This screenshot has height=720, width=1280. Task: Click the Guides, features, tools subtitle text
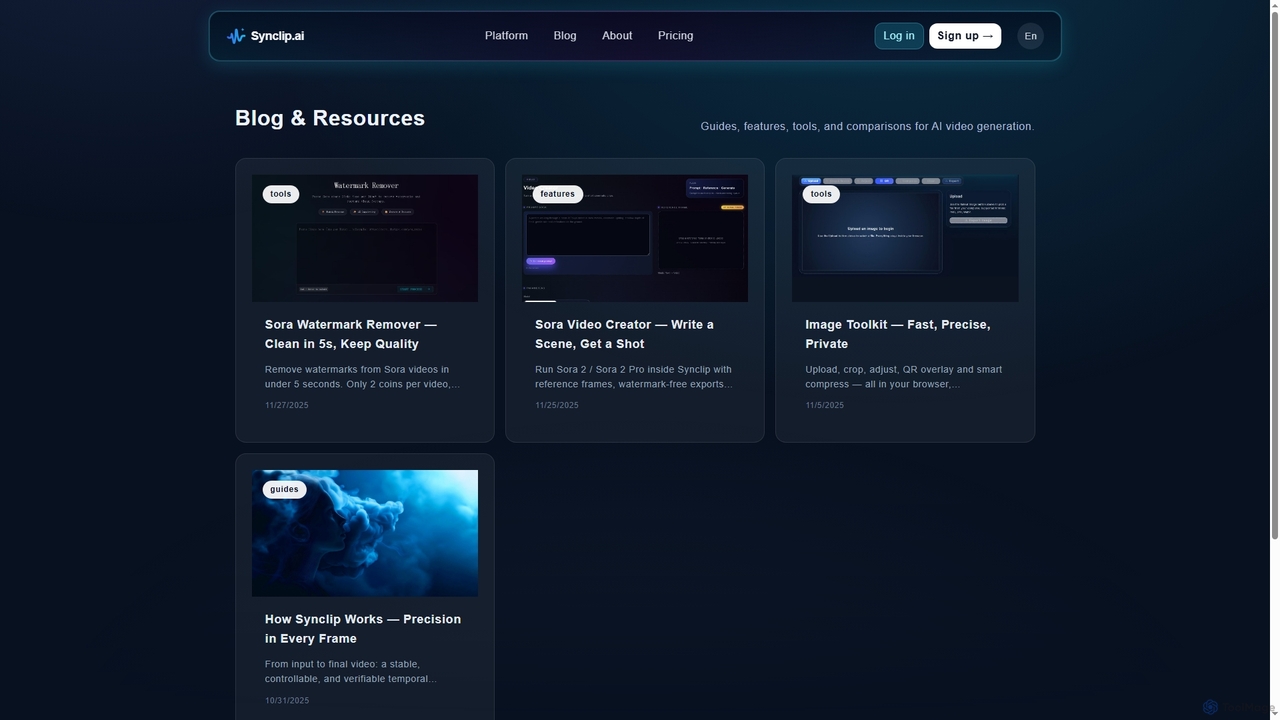click(x=867, y=126)
